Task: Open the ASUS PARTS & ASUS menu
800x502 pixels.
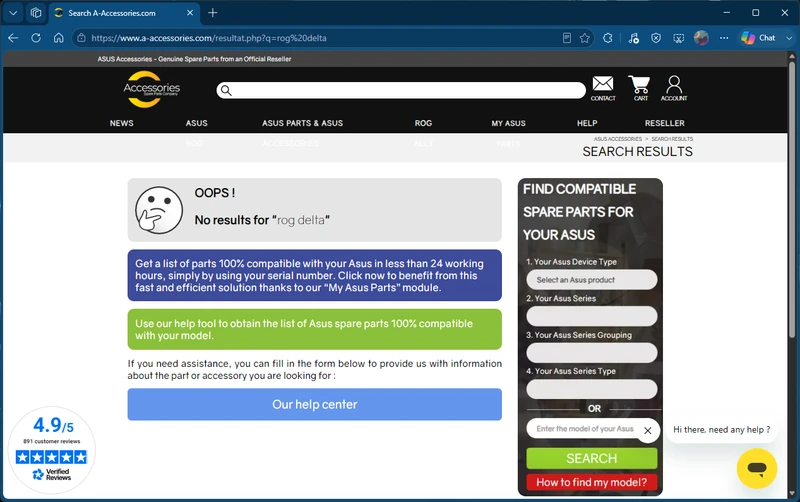Action: (x=303, y=123)
